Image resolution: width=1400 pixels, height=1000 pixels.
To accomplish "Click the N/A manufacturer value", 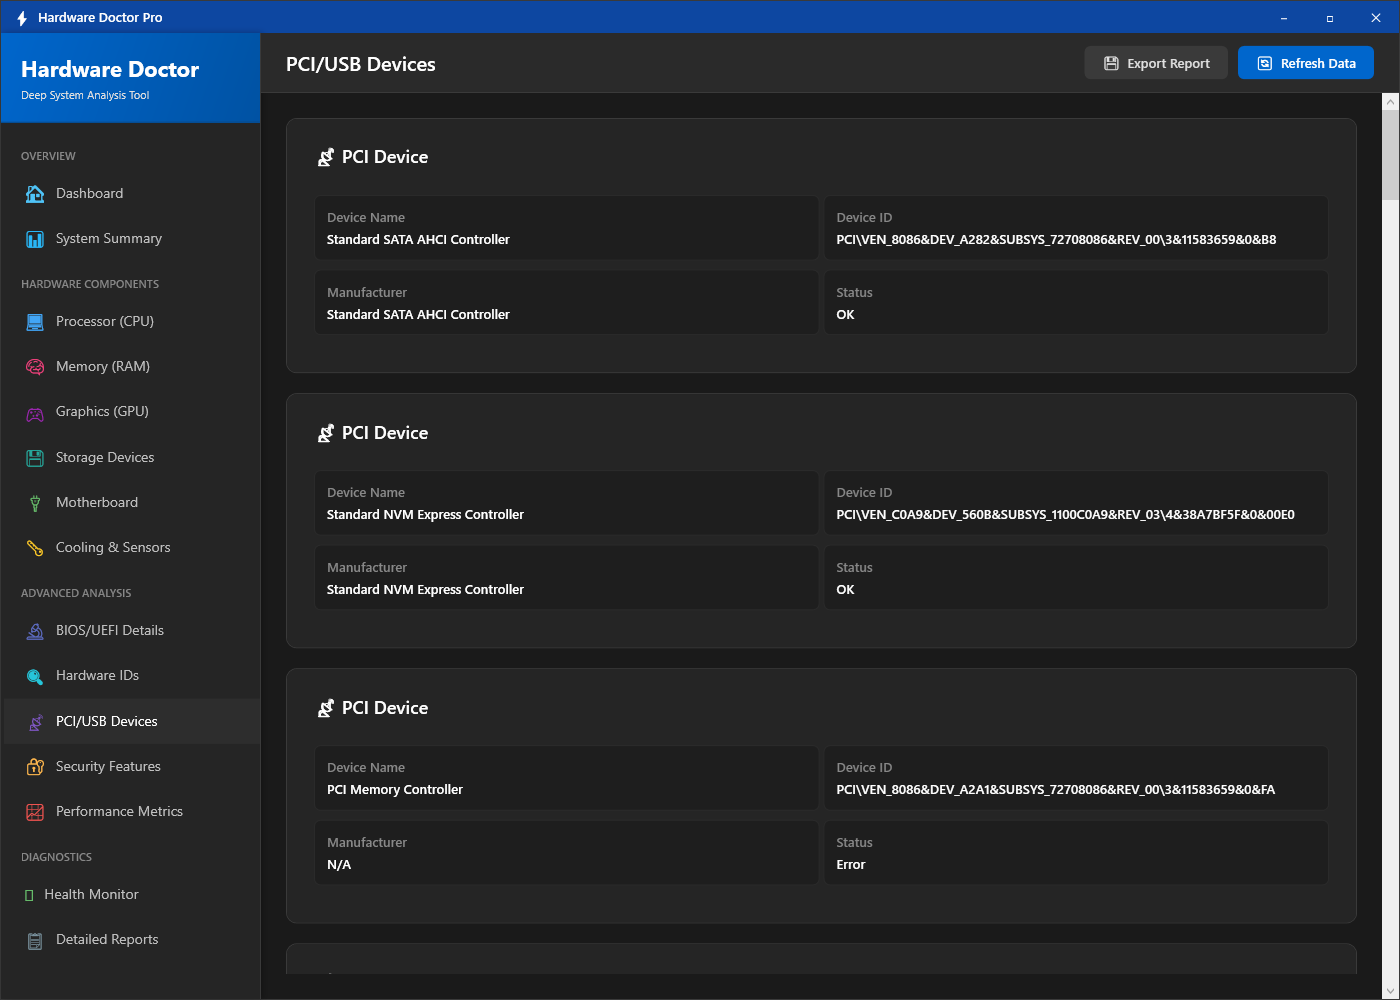I will pos(339,865).
